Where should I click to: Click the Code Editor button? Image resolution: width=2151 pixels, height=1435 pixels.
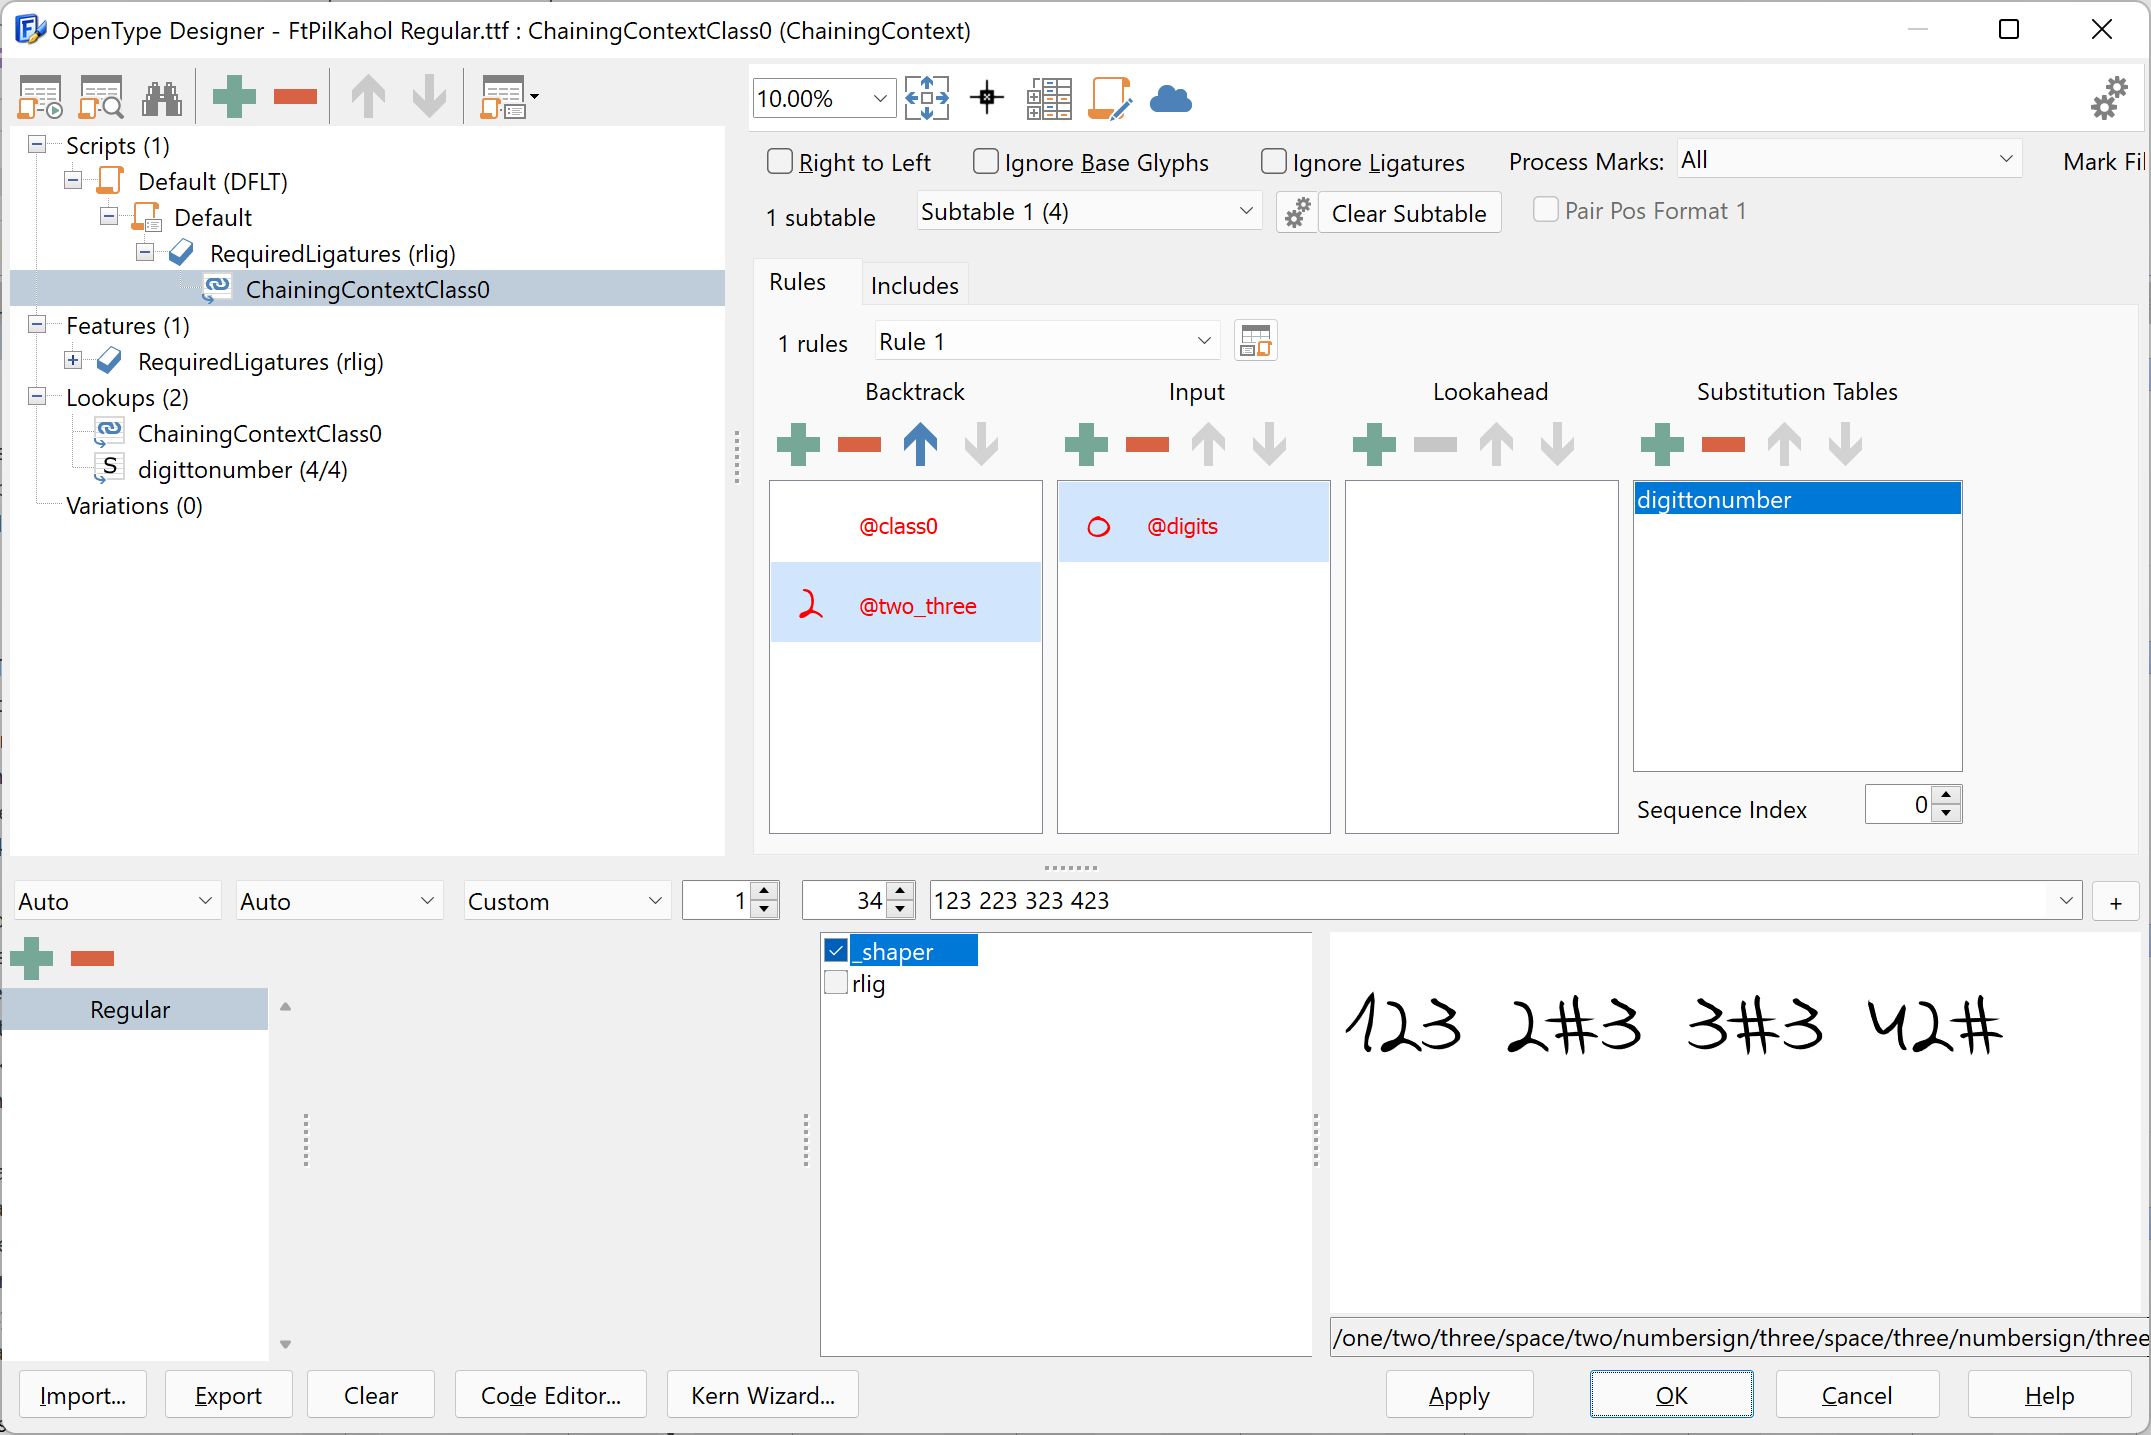tap(553, 1393)
